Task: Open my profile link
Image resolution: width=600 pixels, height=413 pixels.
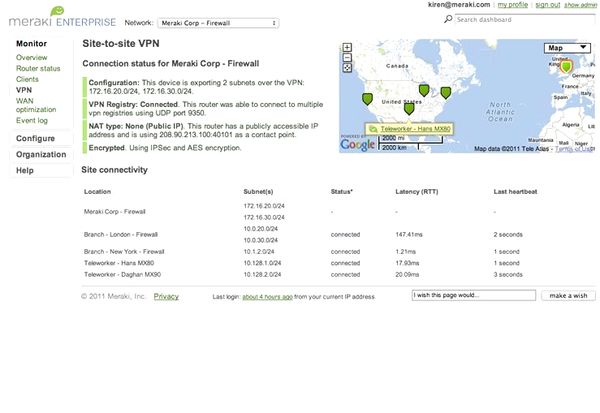Action: click(513, 5)
